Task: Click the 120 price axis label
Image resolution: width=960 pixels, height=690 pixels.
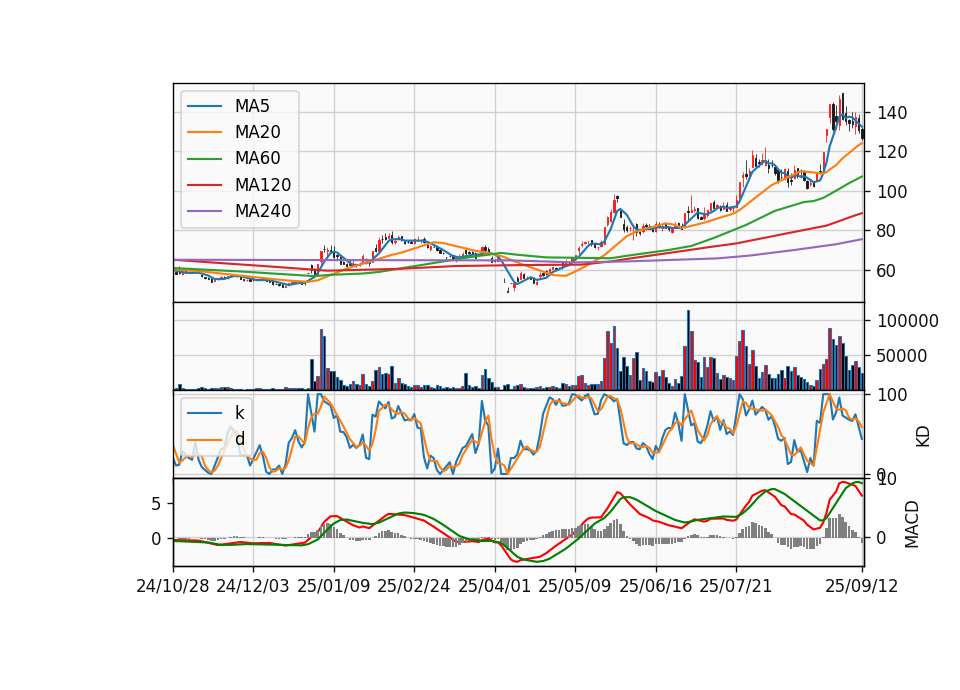Action: point(892,152)
